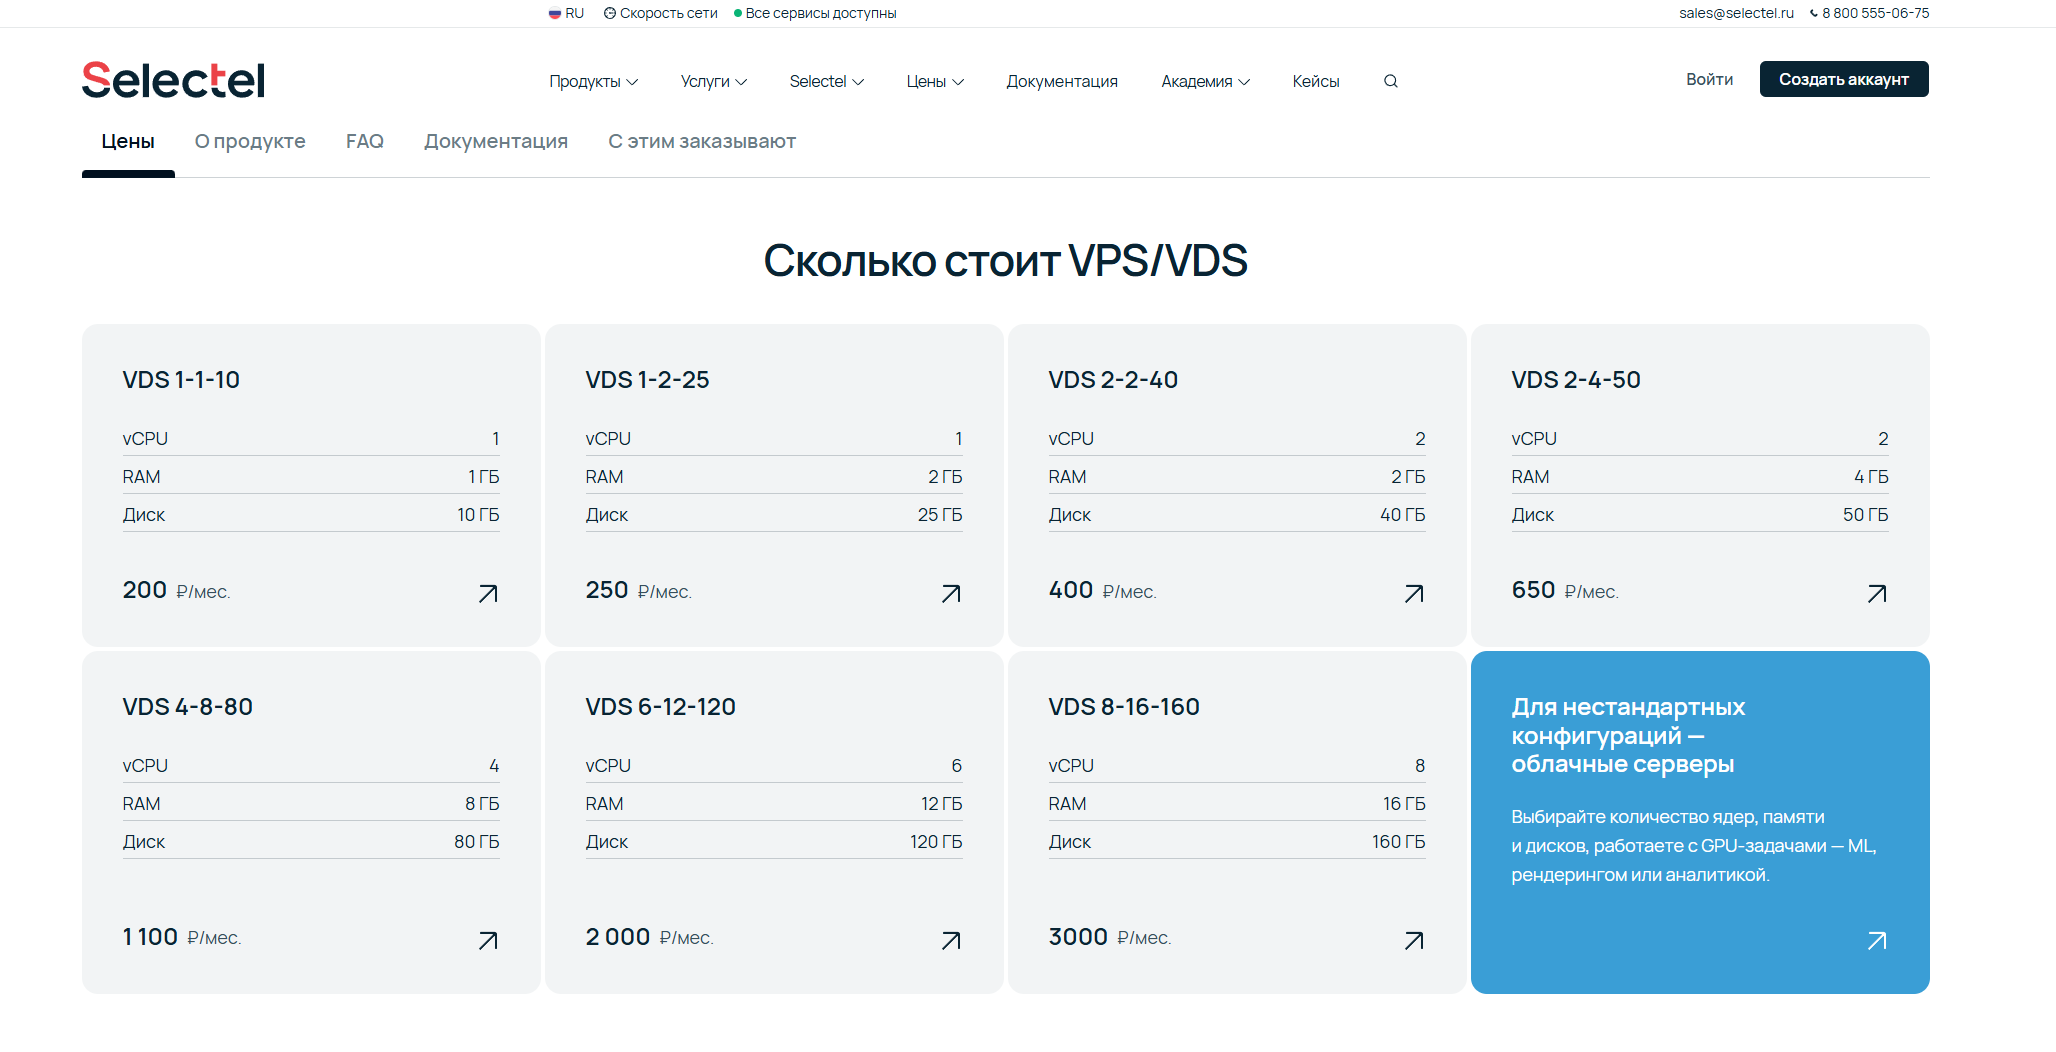Click the Сколько стоит VPS/VDS heading

[x=1005, y=261]
